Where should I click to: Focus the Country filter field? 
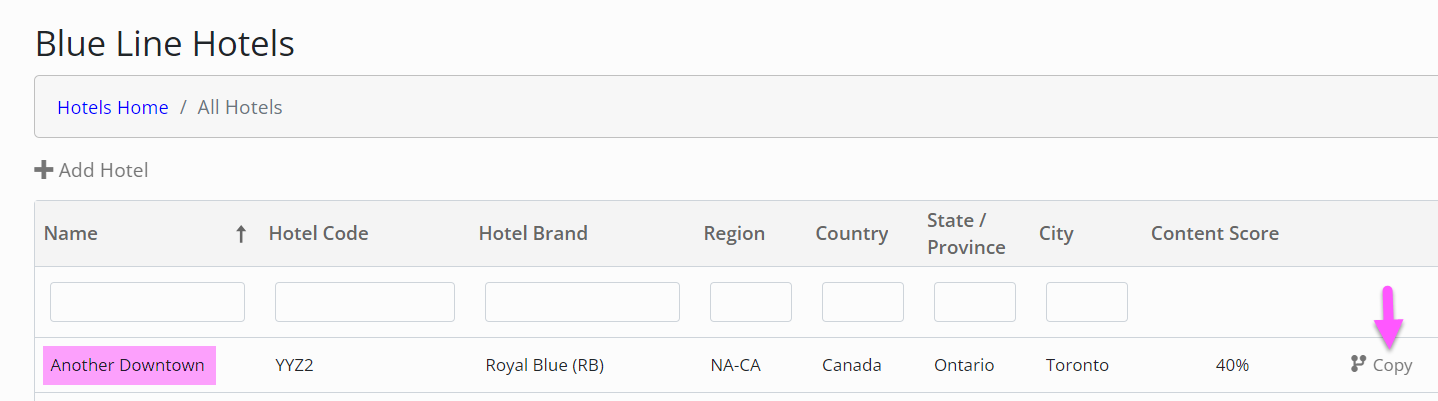pyautogui.click(x=863, y=302)
